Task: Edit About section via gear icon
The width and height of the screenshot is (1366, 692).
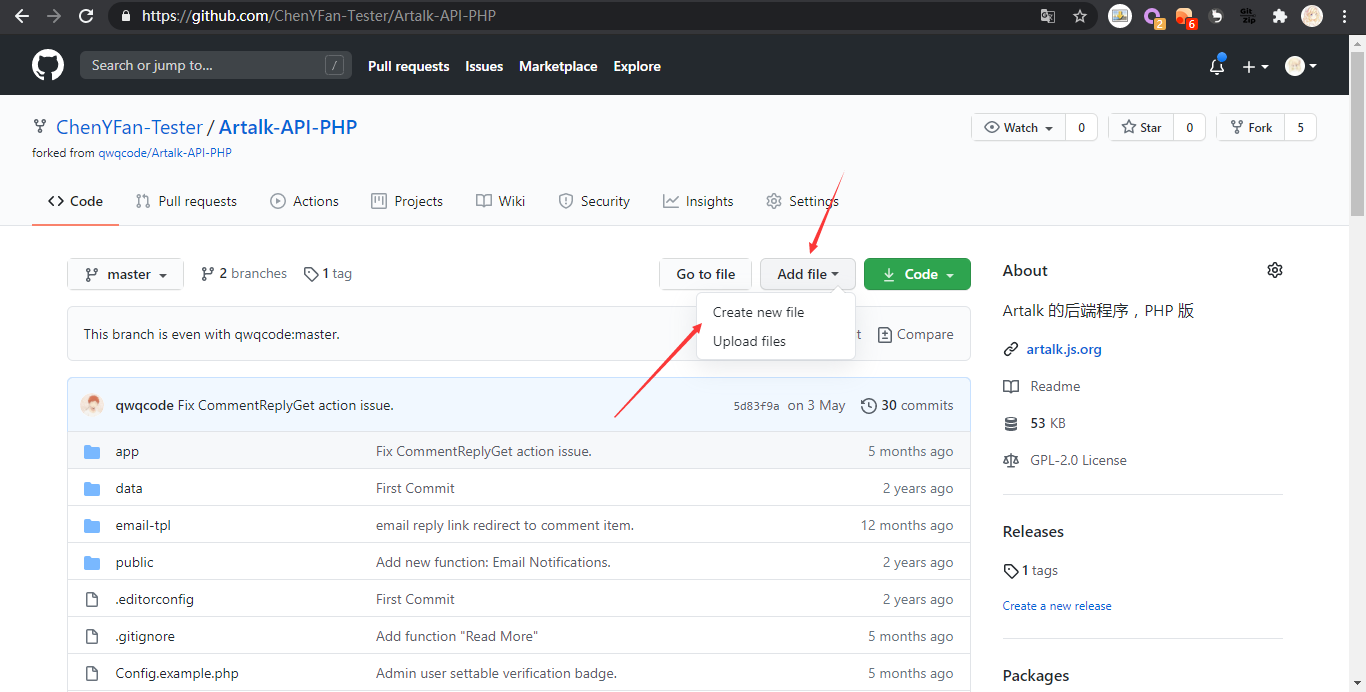Action: click(1274, 270)
